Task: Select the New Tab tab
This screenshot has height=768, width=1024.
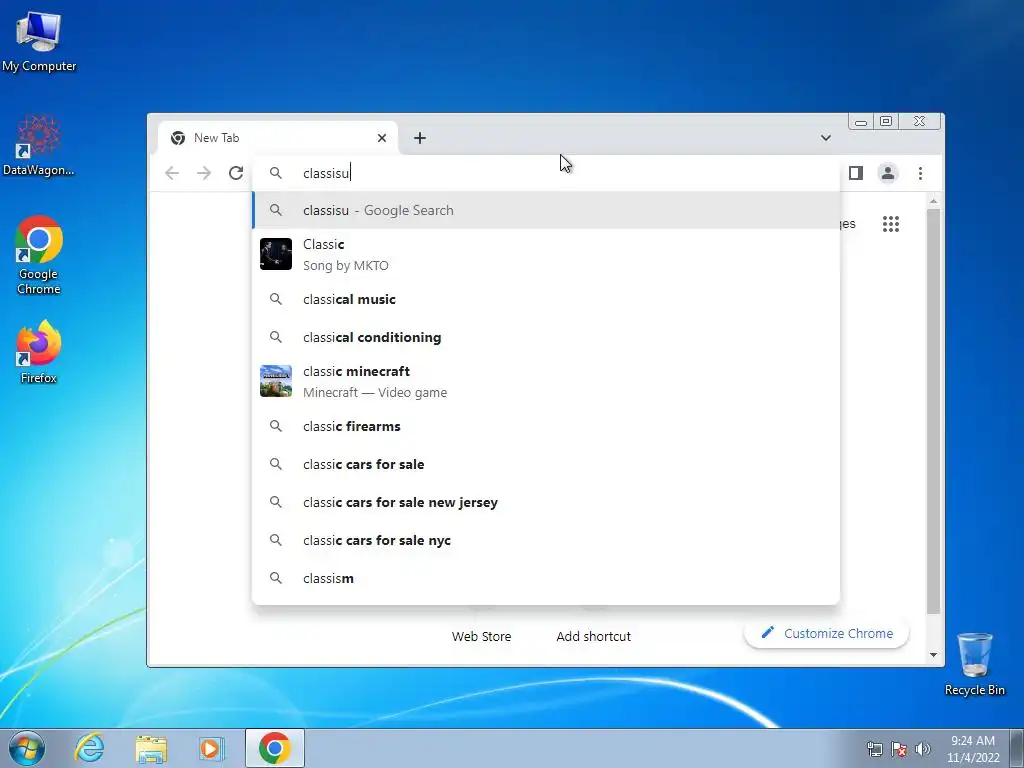Action: 278,138
